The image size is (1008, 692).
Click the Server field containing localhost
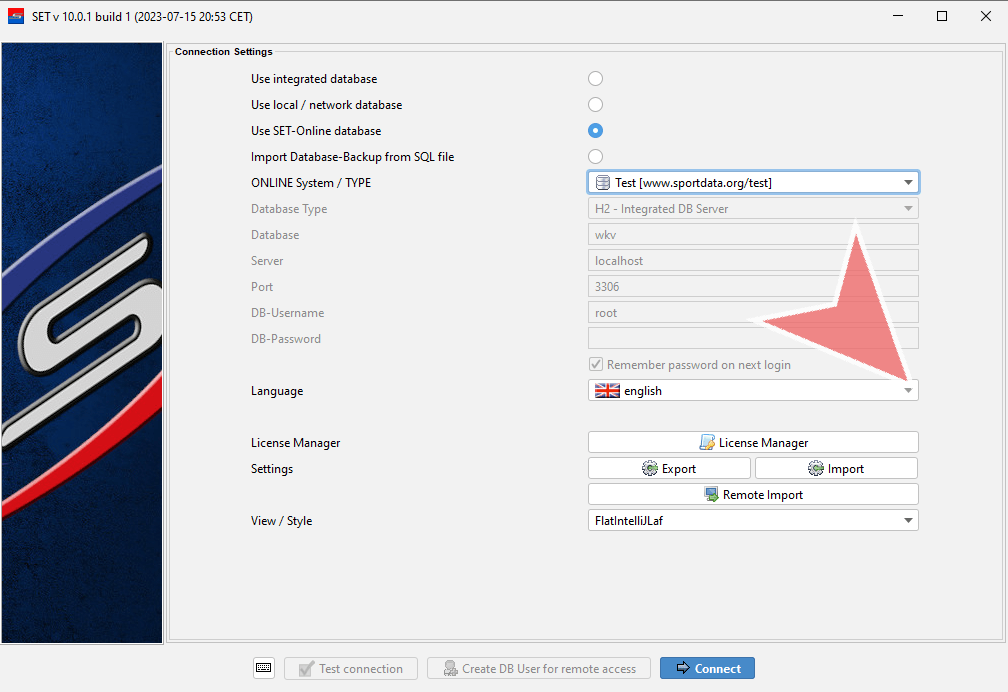click(x=752, y=261)
